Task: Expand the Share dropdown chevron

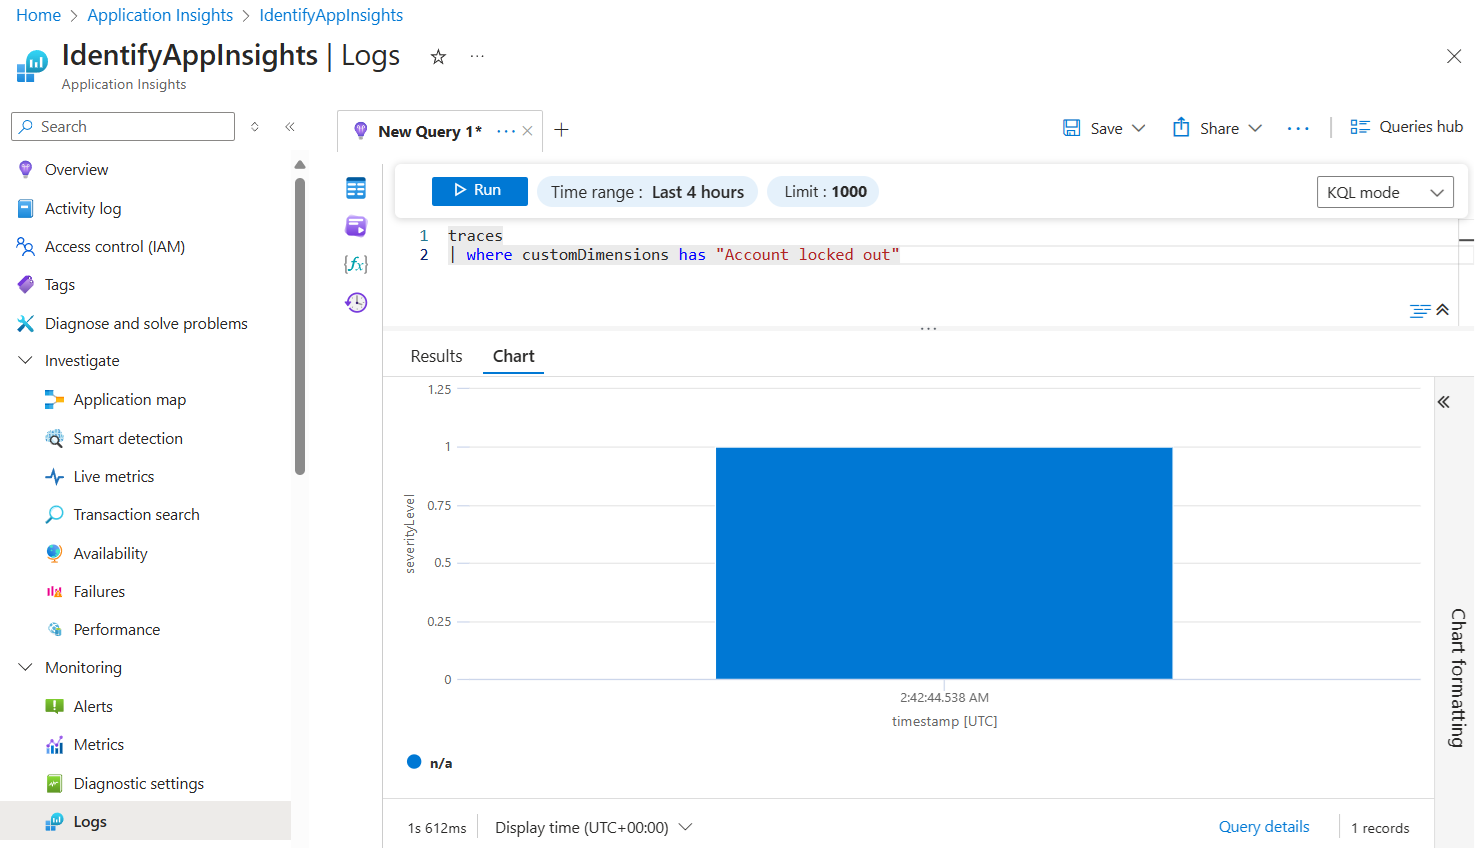Action: pos(1255,128)
